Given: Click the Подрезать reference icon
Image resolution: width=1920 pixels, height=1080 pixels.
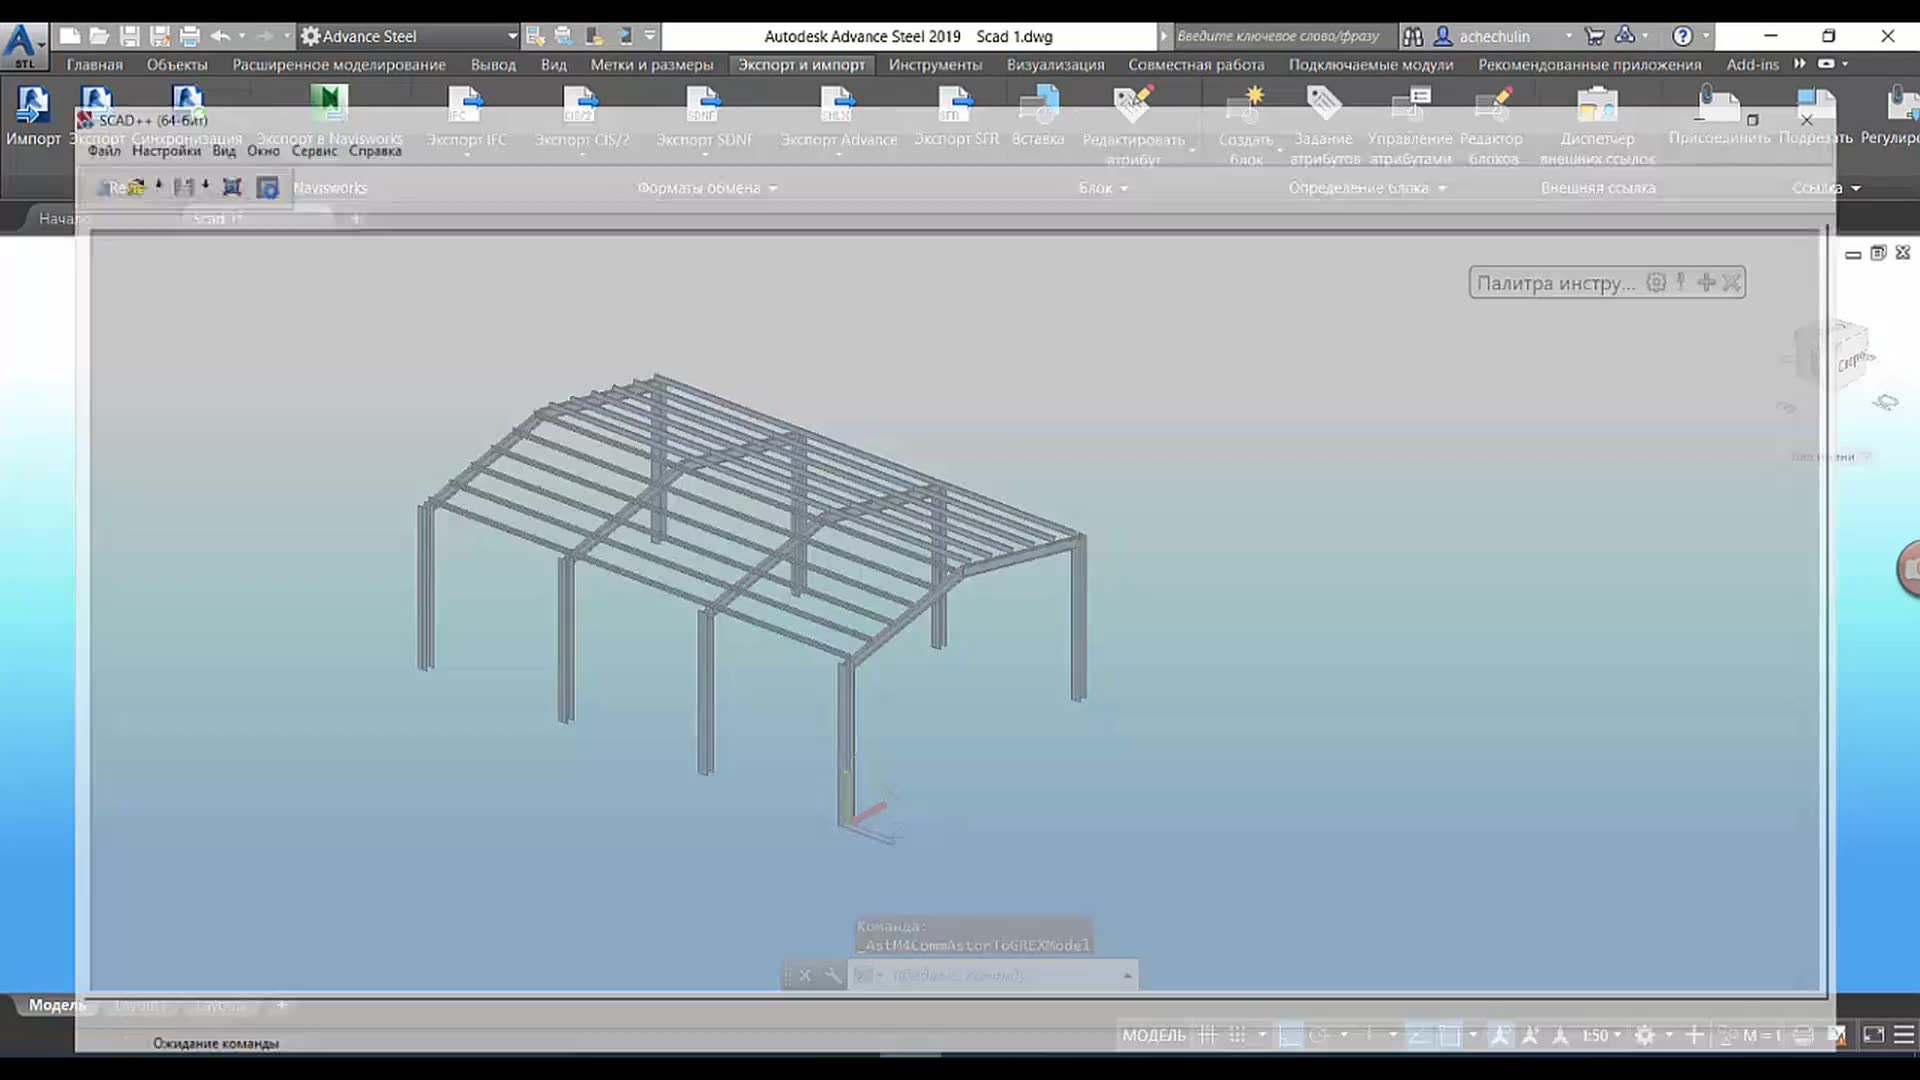Looking at the screenshot, I should 1815,103.
